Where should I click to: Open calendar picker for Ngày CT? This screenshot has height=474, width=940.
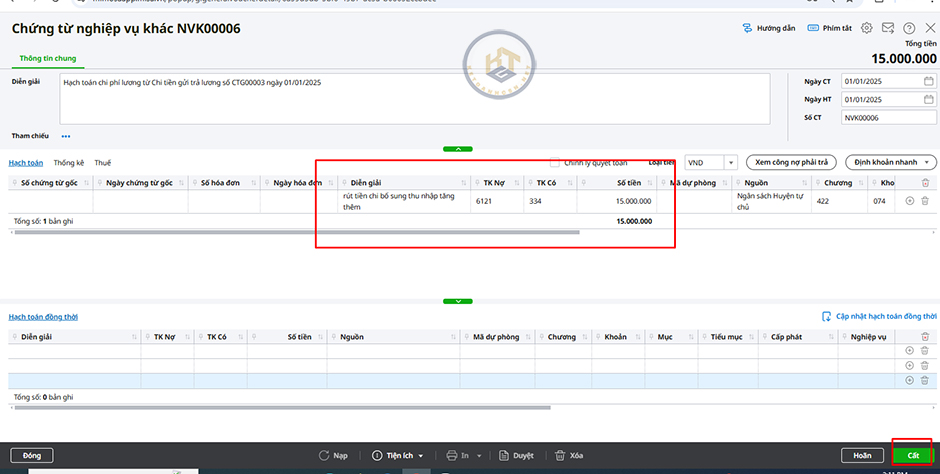[x=929, y=81]
